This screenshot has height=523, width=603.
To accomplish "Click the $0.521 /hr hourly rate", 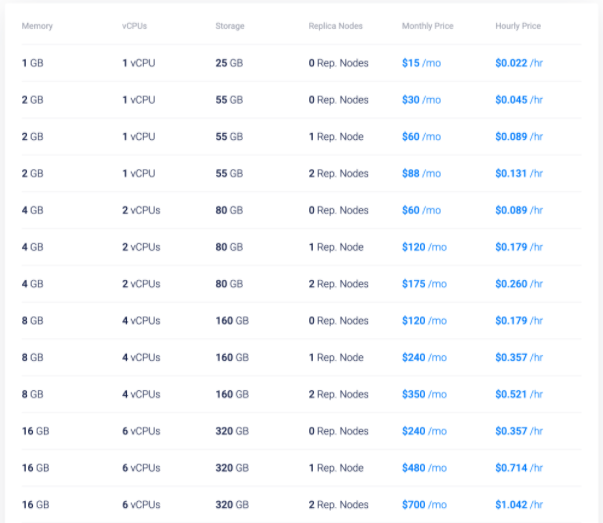I will 519,394.
